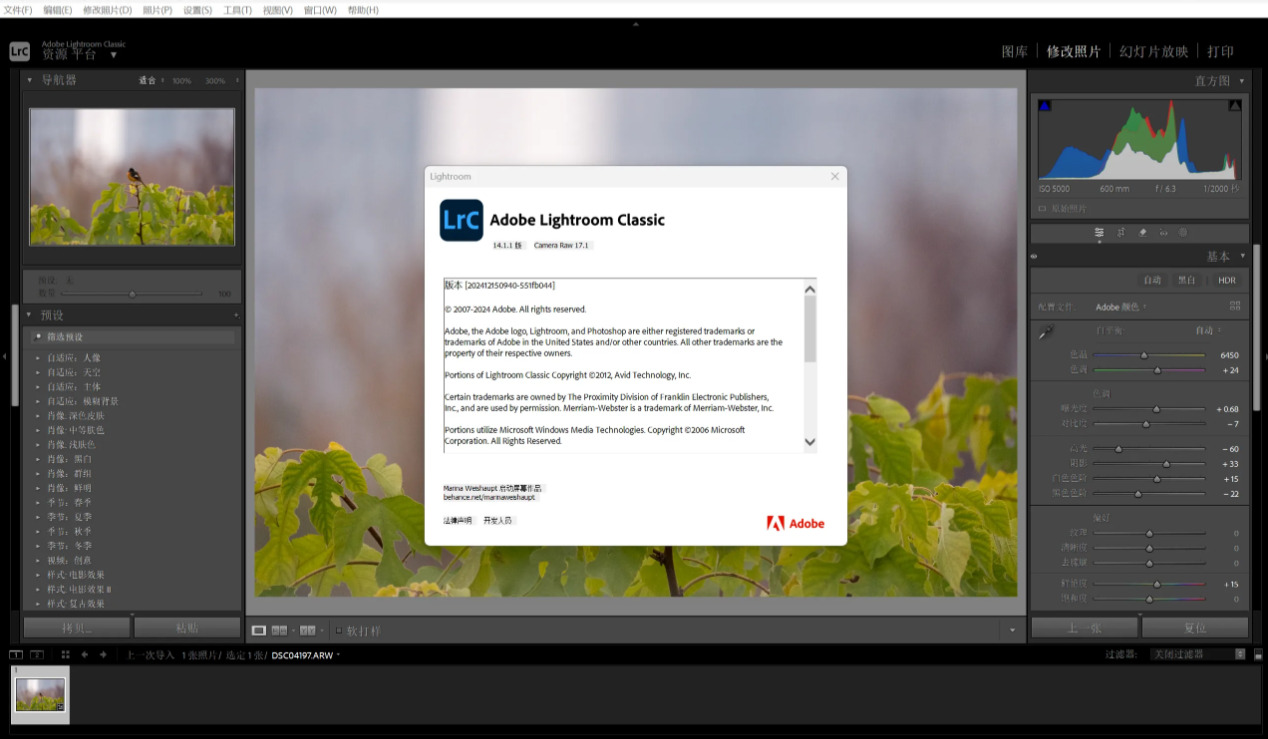Expand the 自适应: 人像 preset group
1268x739 pixels.
(38, 357)
